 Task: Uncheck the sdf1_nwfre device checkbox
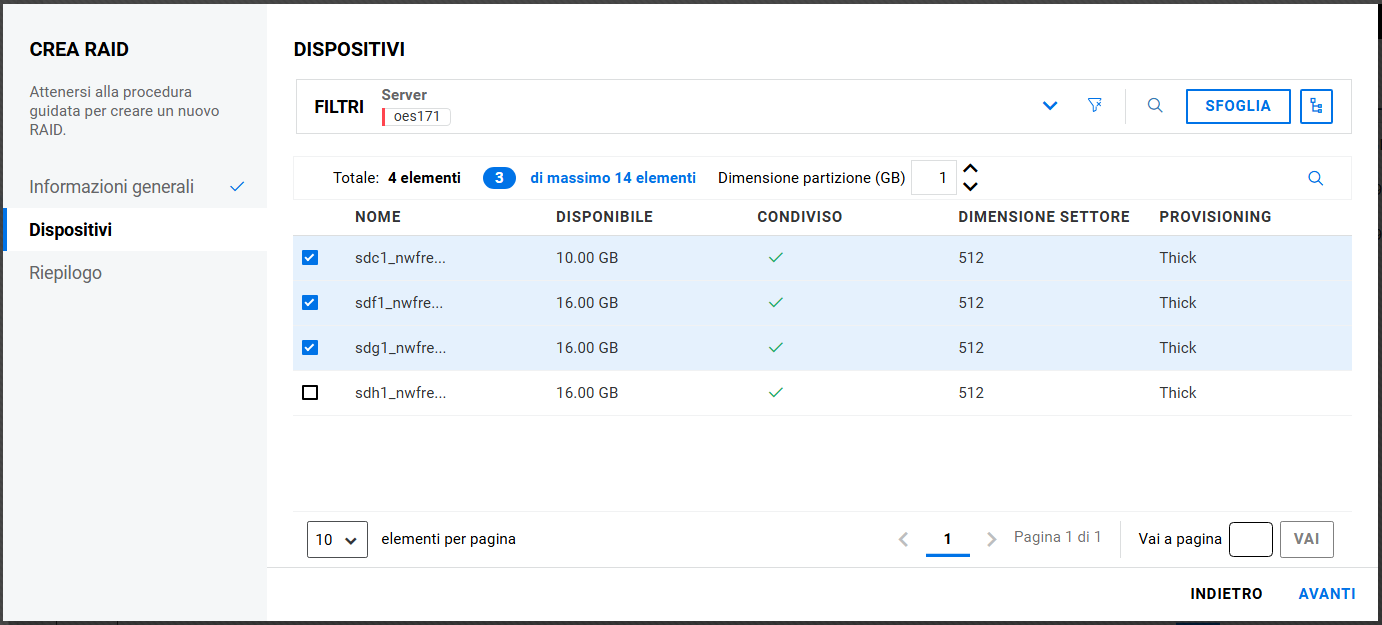310,303
